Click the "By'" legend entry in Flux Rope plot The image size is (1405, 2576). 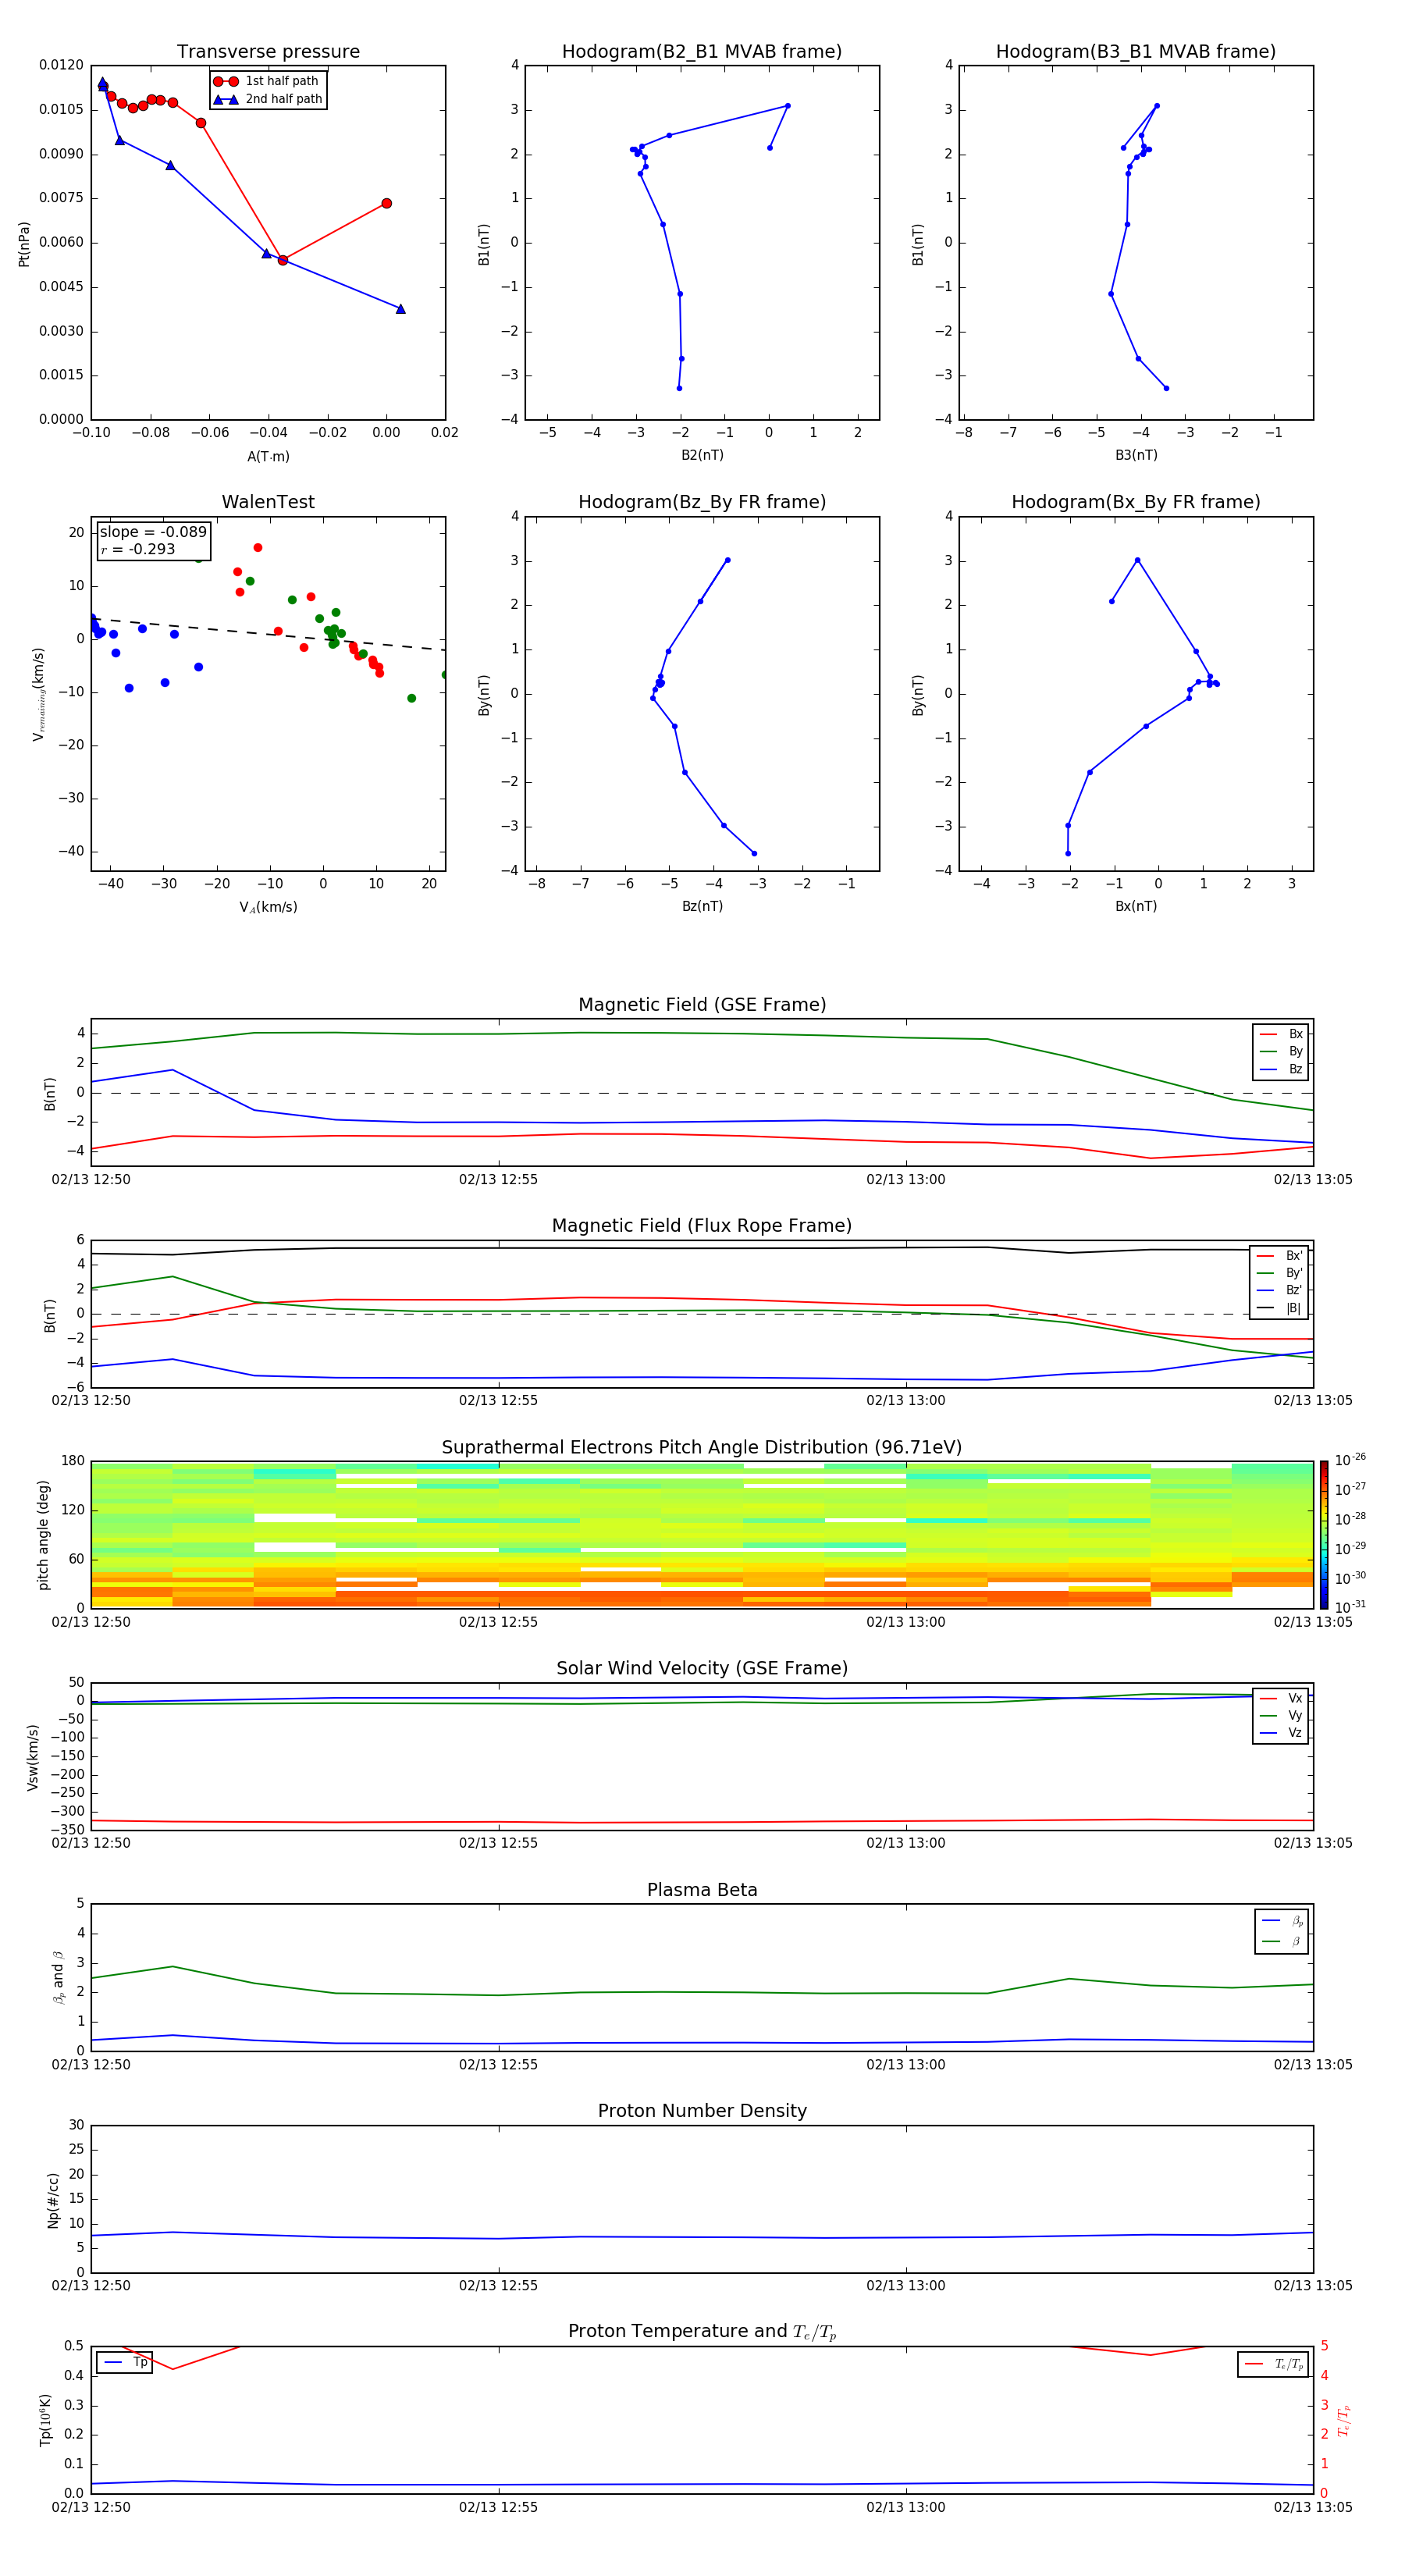coord(1280,1273)
